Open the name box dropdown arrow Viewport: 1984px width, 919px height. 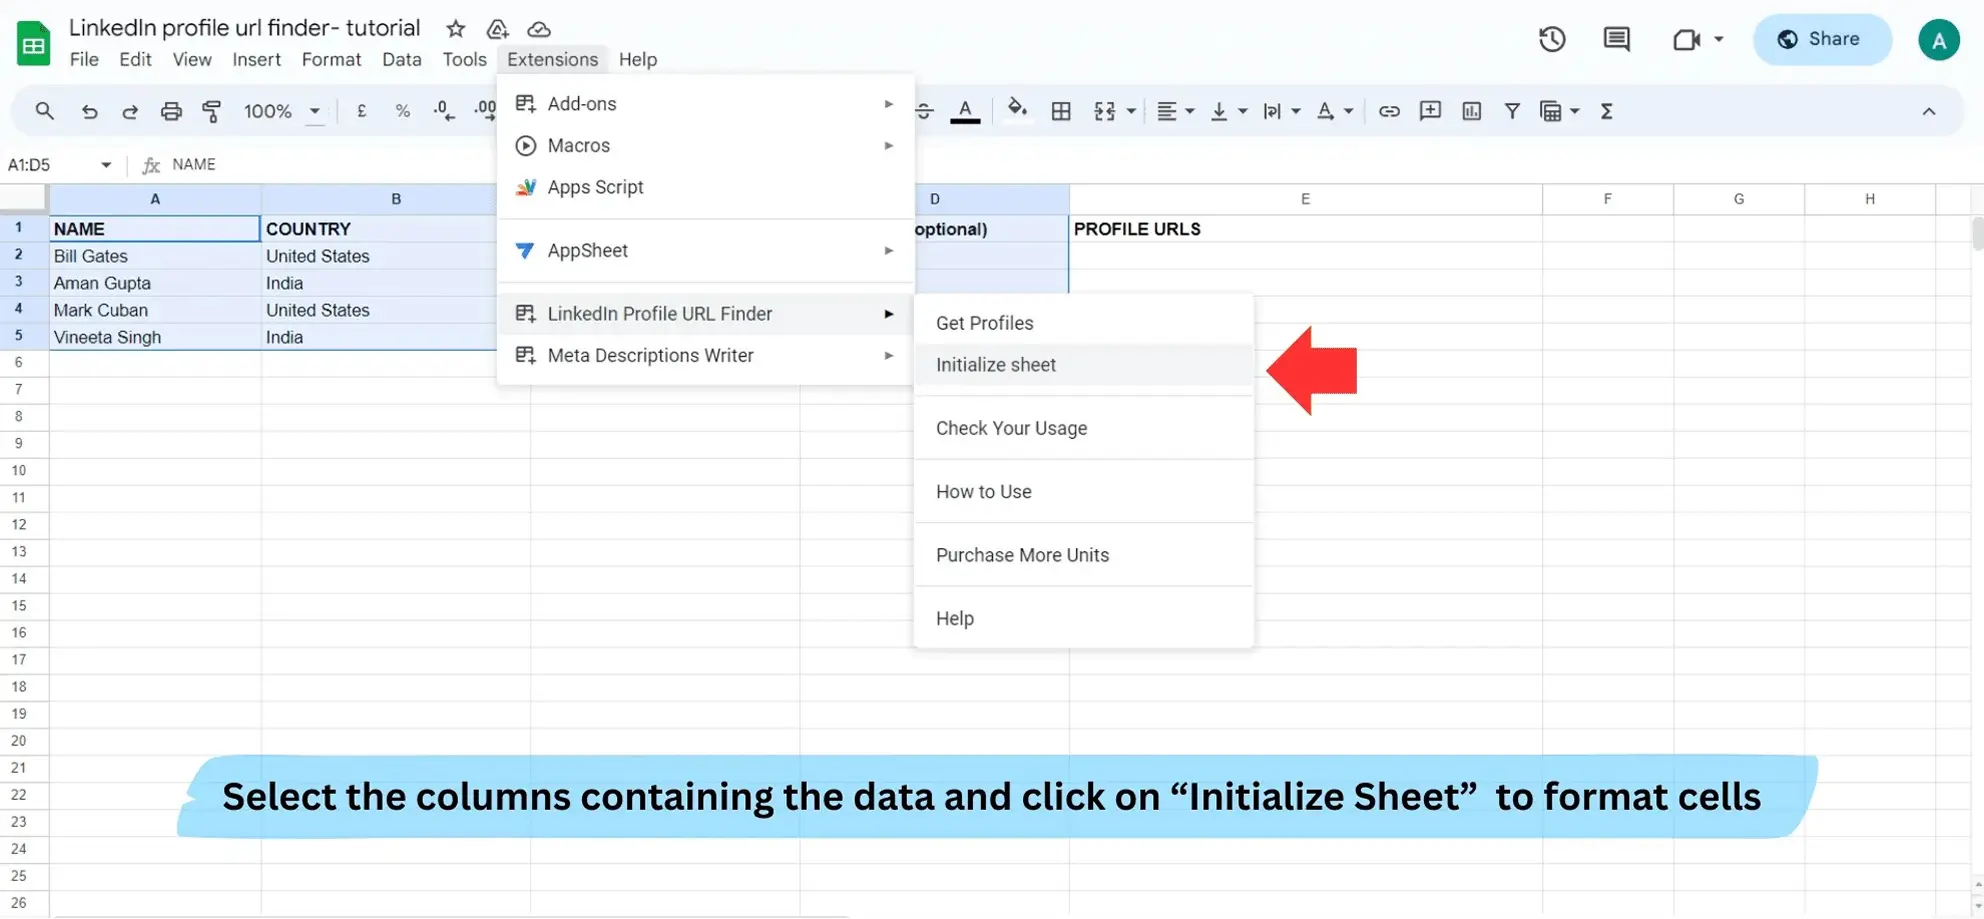[x=106, y=165]
